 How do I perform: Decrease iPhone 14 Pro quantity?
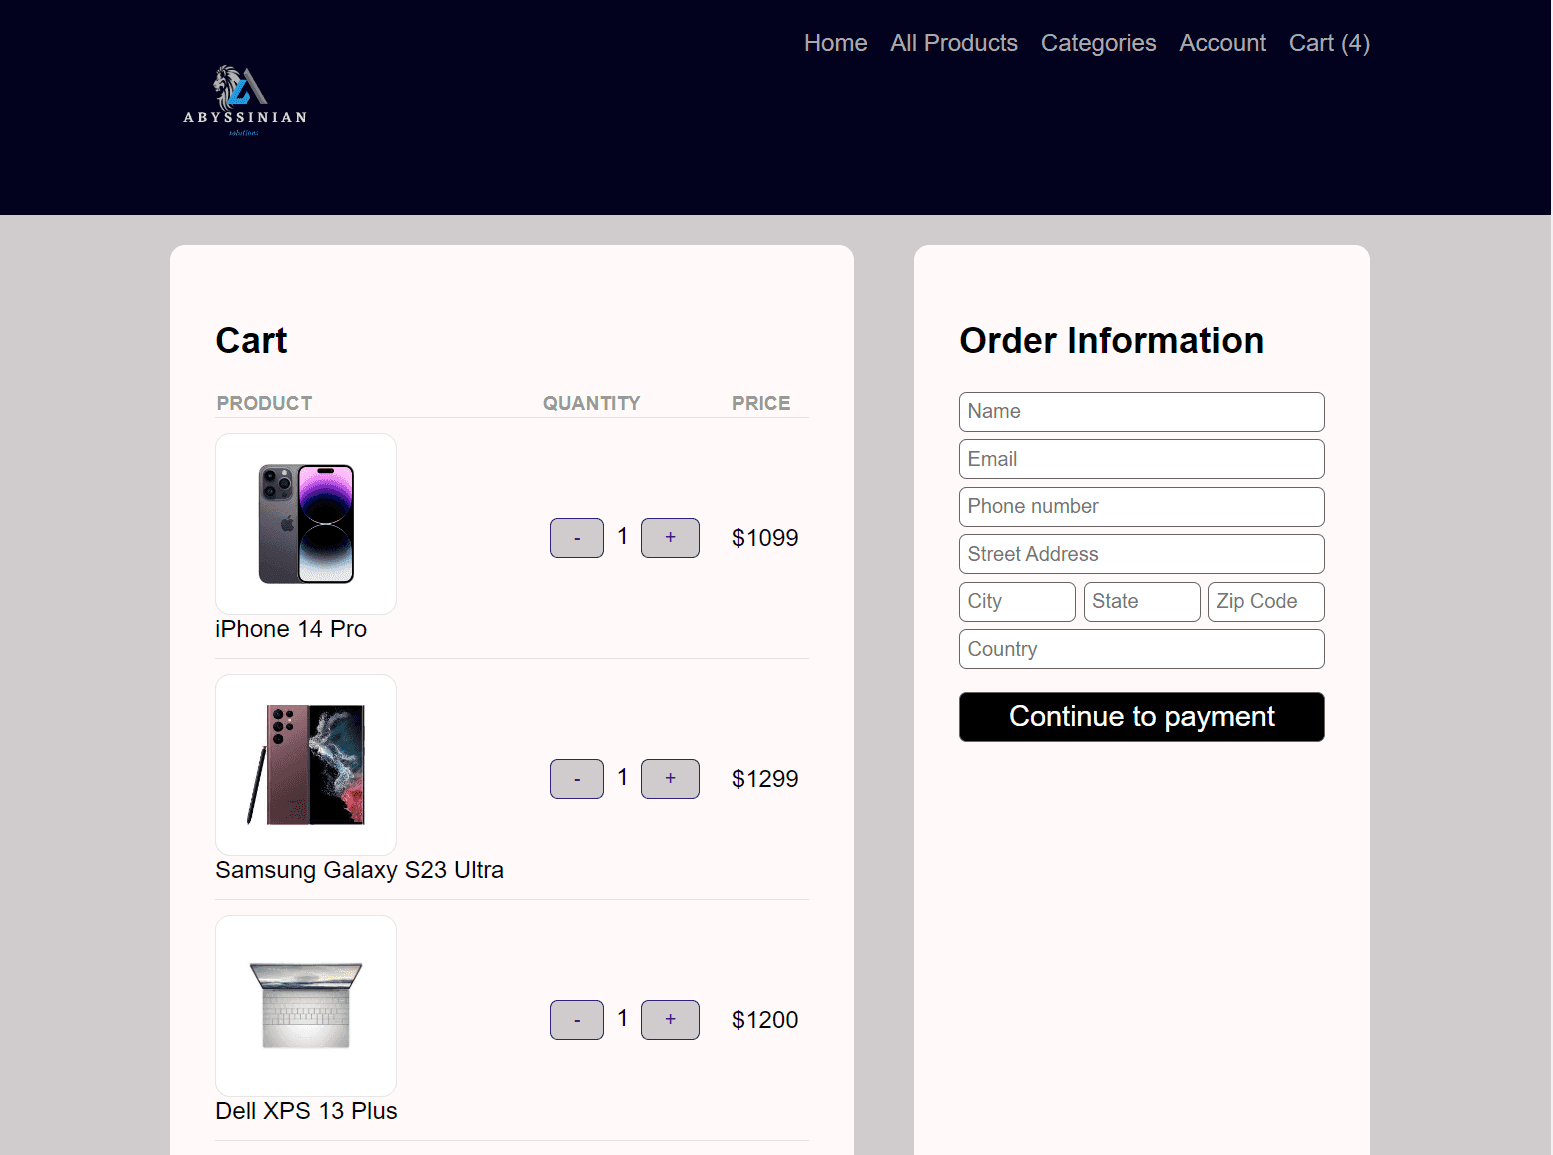point(576,538)
